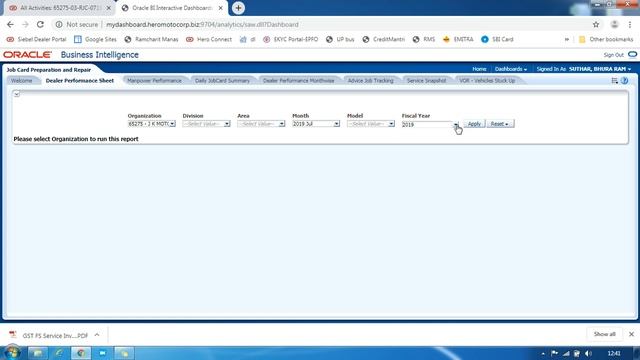Open Internet Explorer from the taskbar
Image resolution: width=640 pixels, height=360 pixels.
click(x=59, y=353)
